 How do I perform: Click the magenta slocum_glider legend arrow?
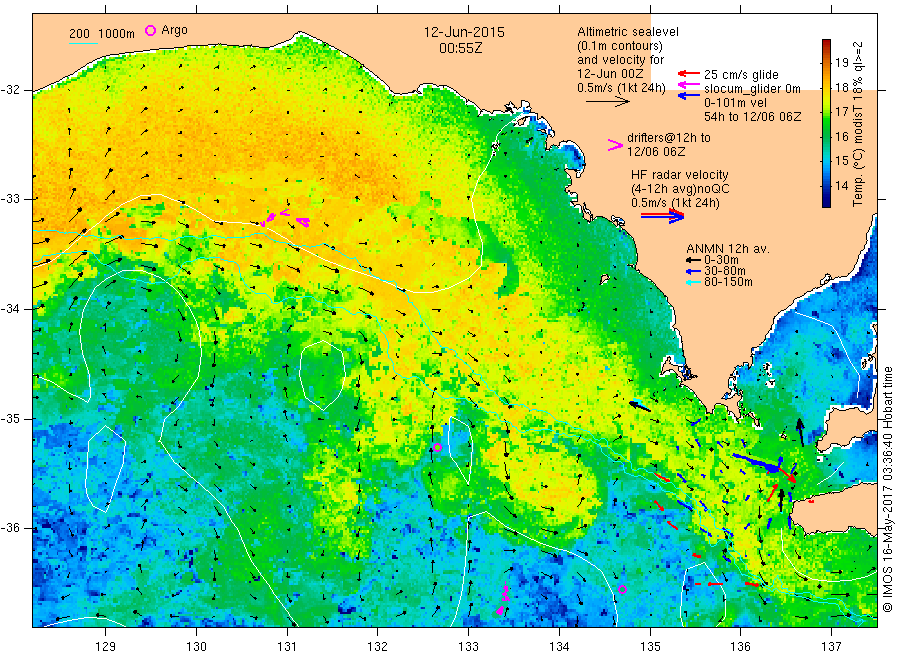pos(688,85)
